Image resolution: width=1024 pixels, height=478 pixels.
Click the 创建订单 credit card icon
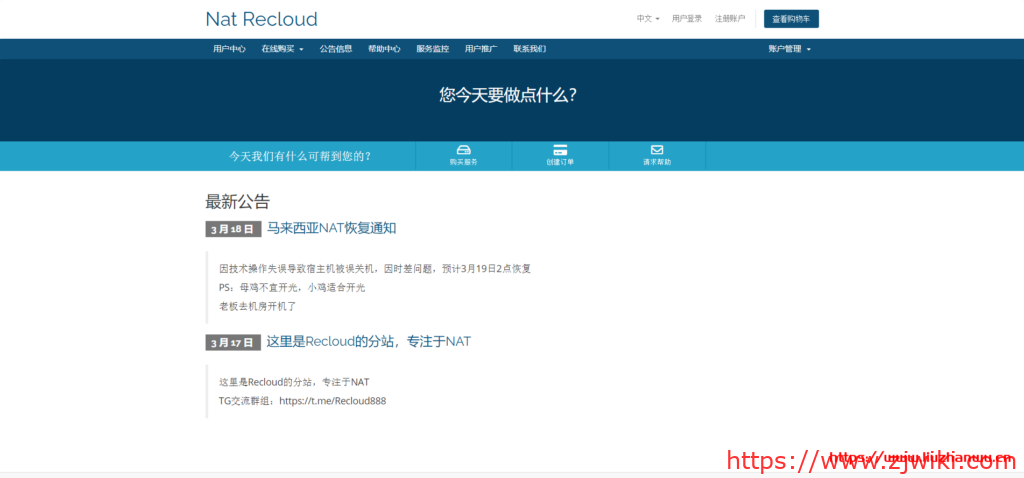(560, 150)
